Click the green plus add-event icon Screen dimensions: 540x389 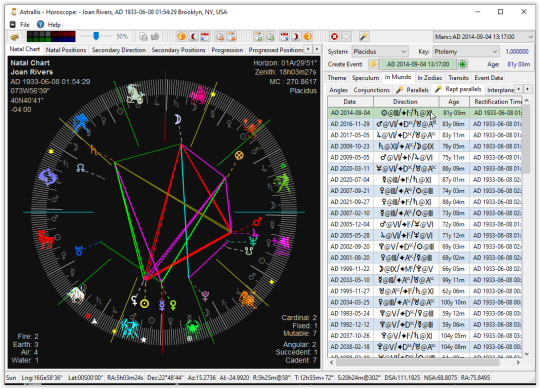tap(463, 64)
